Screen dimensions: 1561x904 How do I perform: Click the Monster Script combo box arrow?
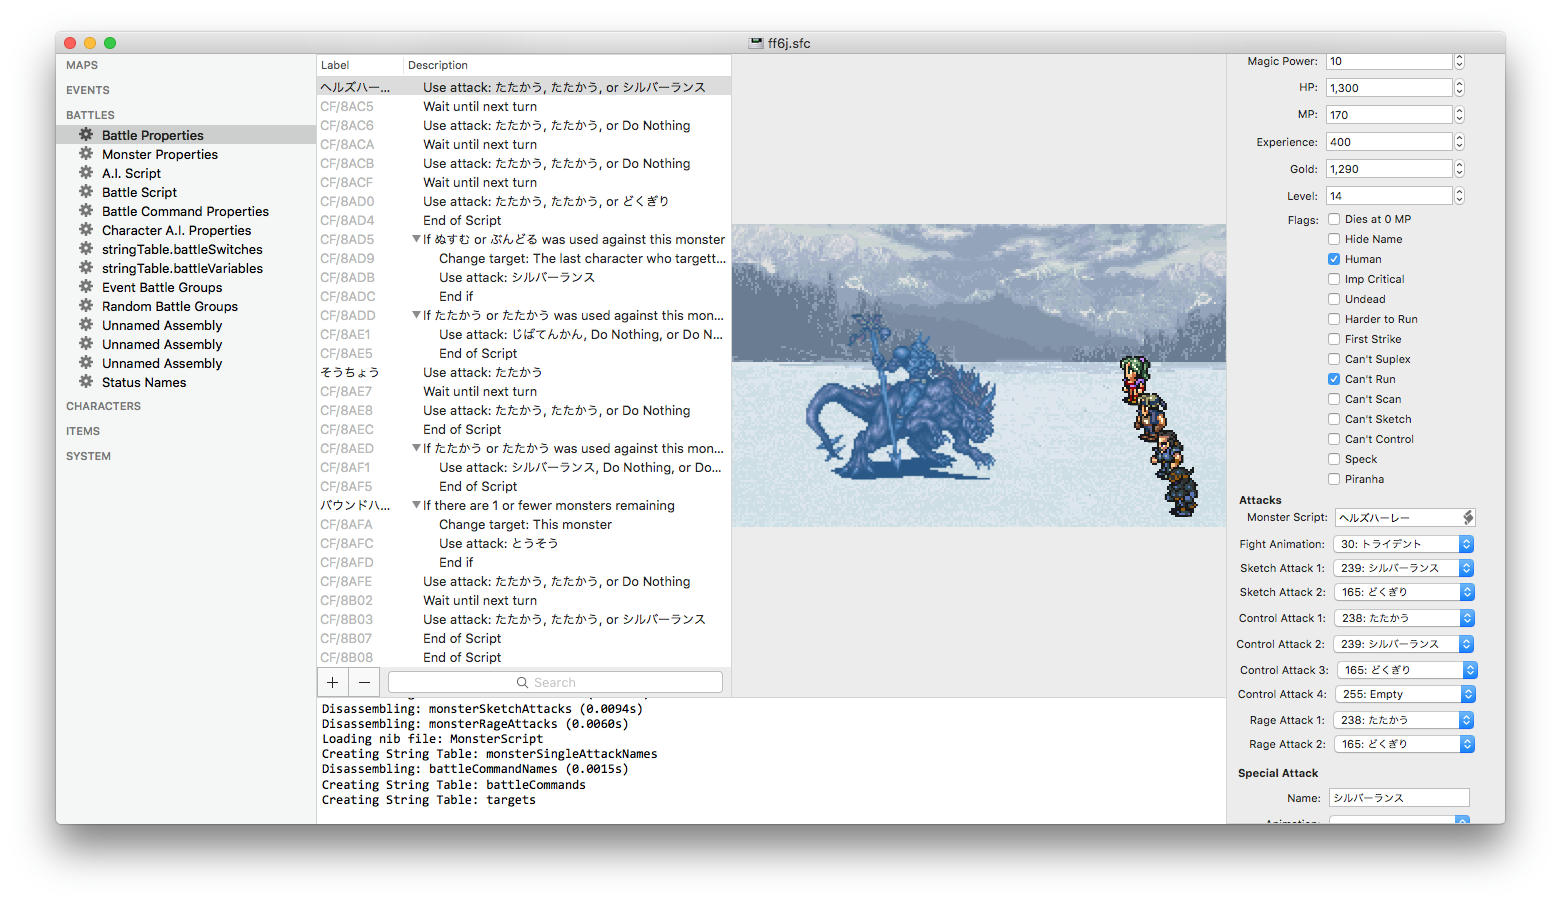tap(1468, 517)
